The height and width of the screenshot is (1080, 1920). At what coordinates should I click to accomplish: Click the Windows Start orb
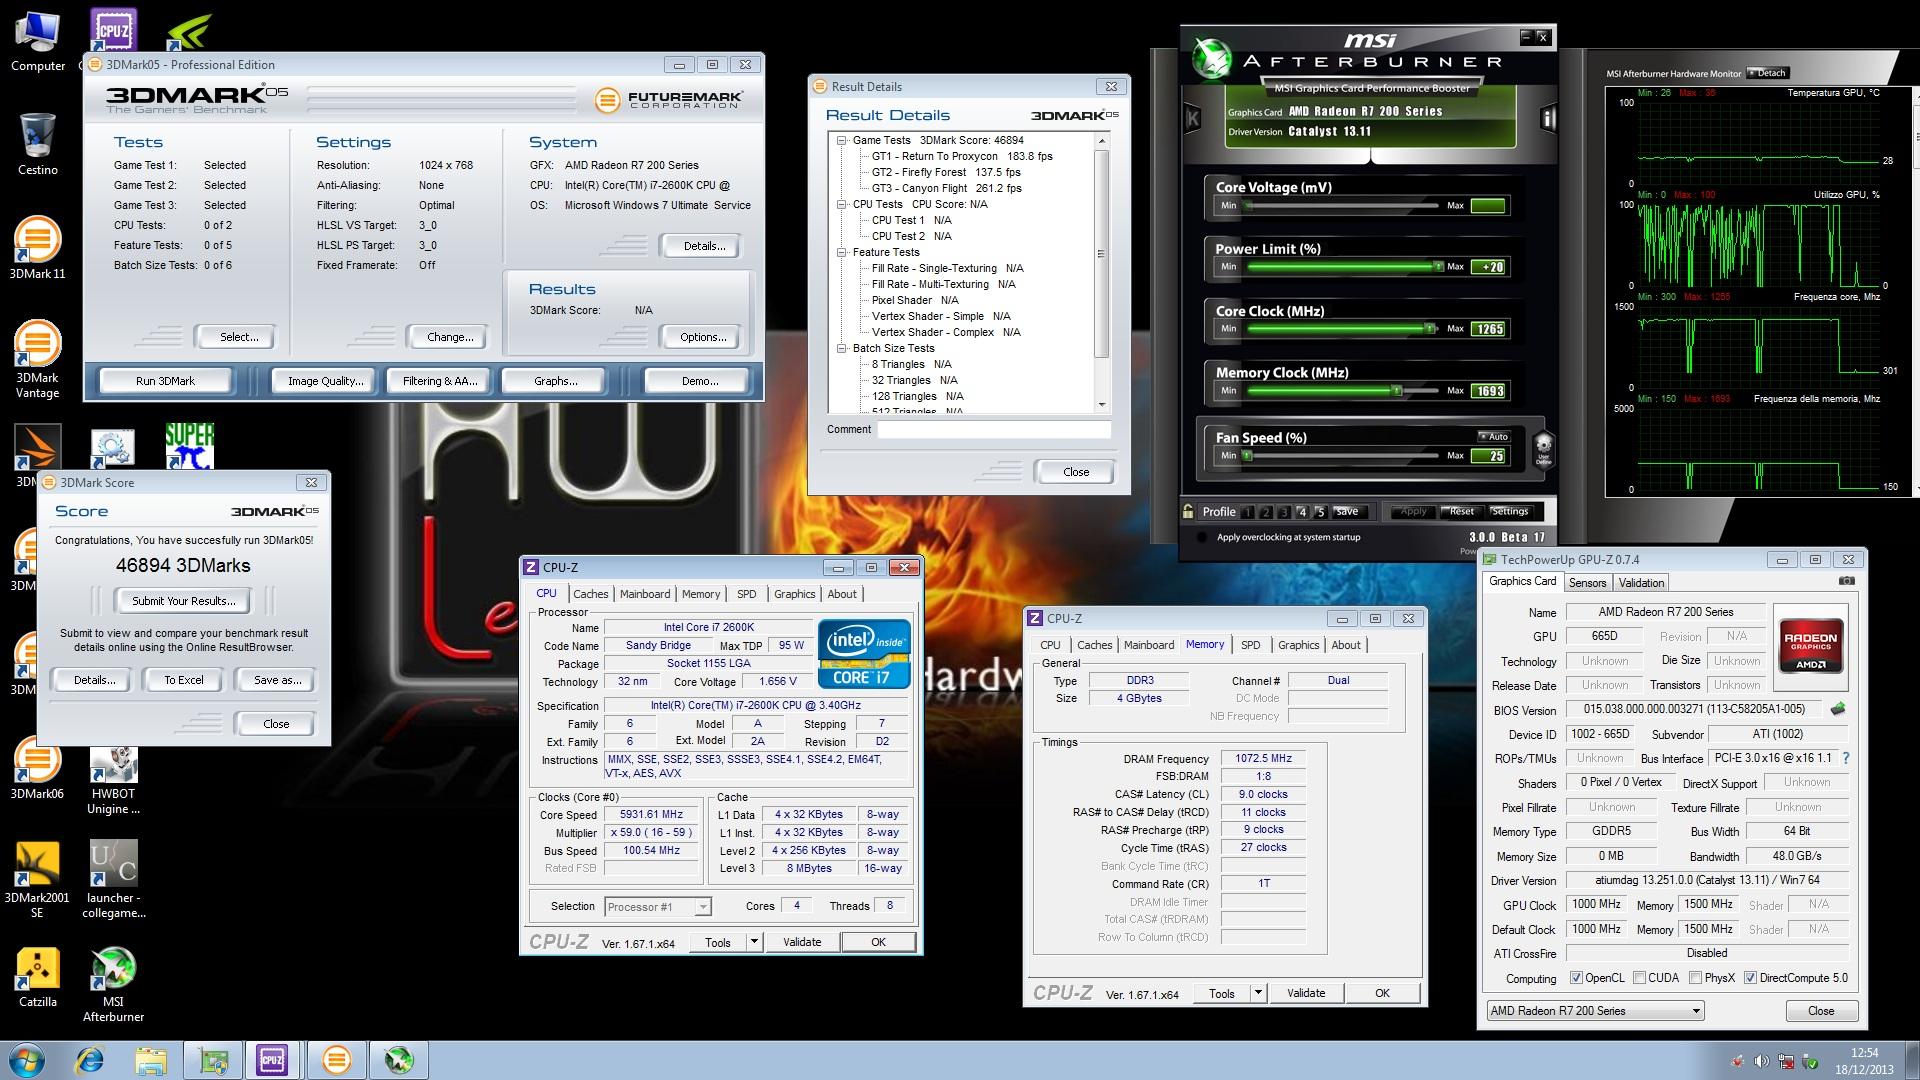click(x=27, y=1059)
